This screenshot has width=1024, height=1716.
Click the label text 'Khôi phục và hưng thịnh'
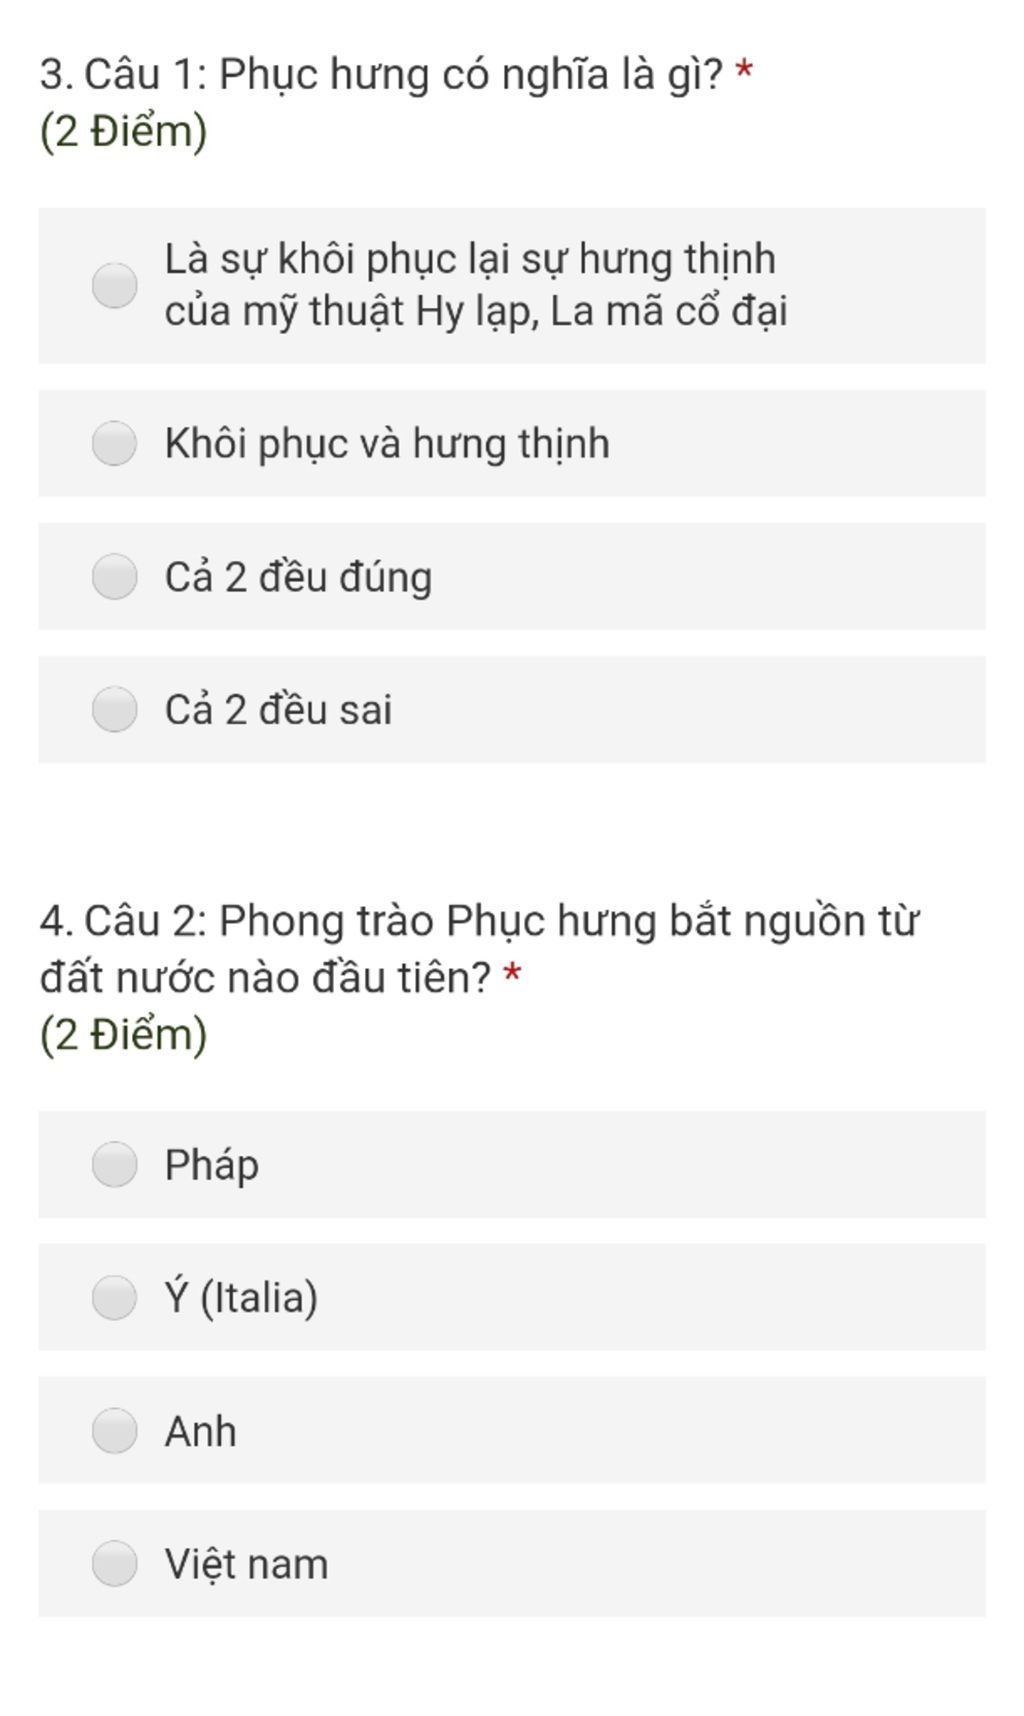(x=387, y=444)
